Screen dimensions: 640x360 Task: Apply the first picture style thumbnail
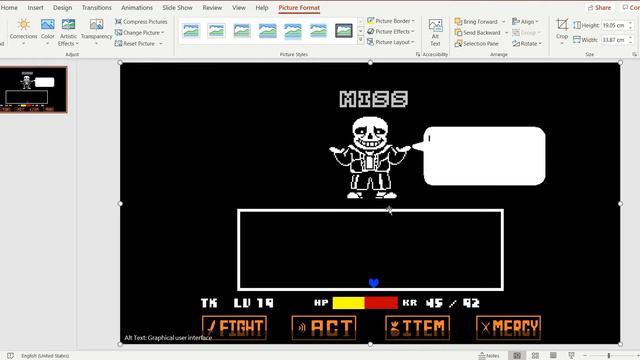coord(191,31)
